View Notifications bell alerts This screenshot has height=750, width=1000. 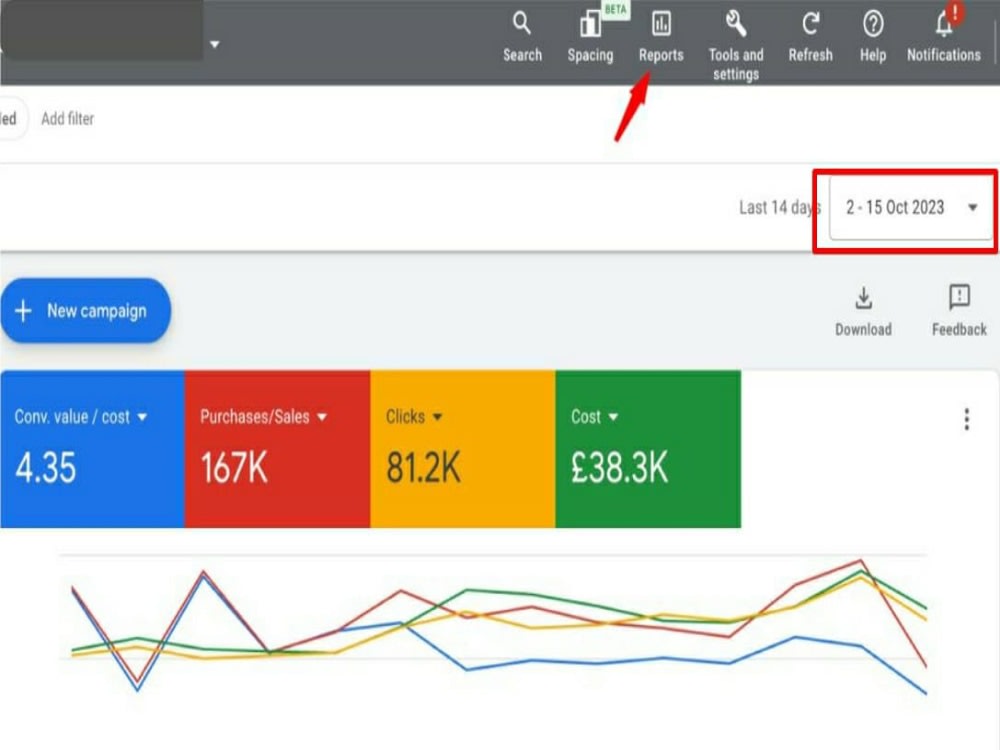click(x=943, y=37)
